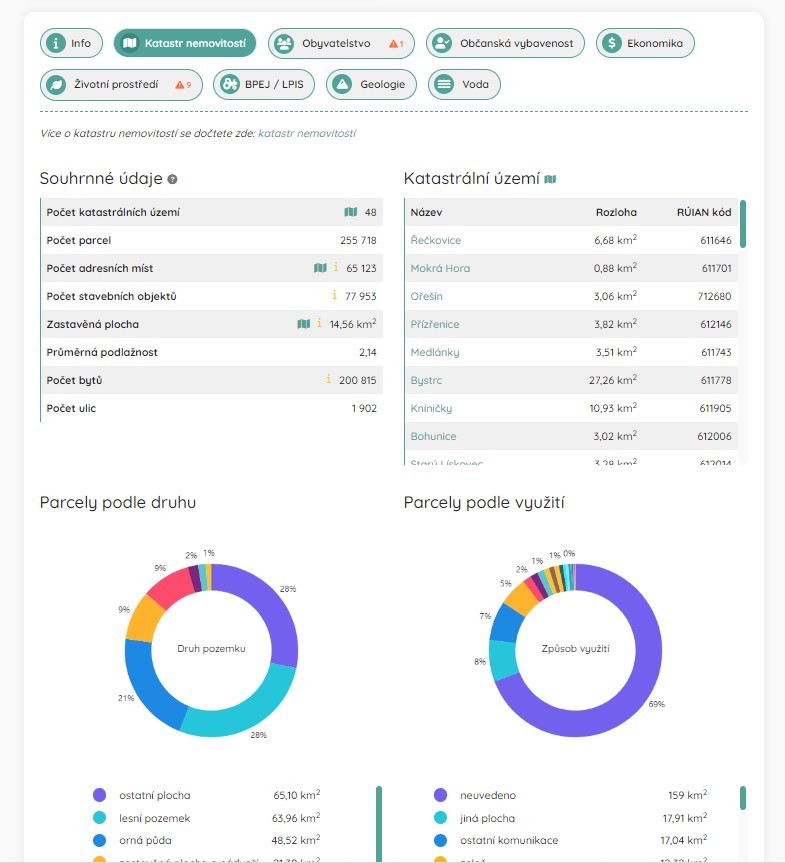Click the Bystrc area value 27,26 km²

(613, 380)
